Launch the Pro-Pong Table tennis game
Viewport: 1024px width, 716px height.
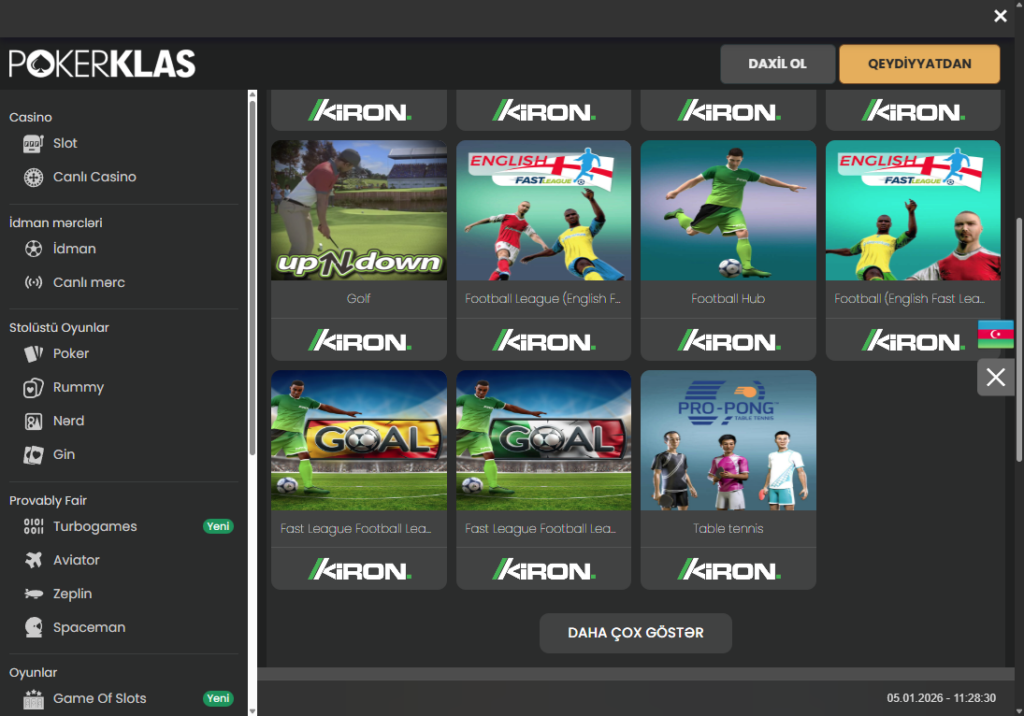tap(728, 441)
